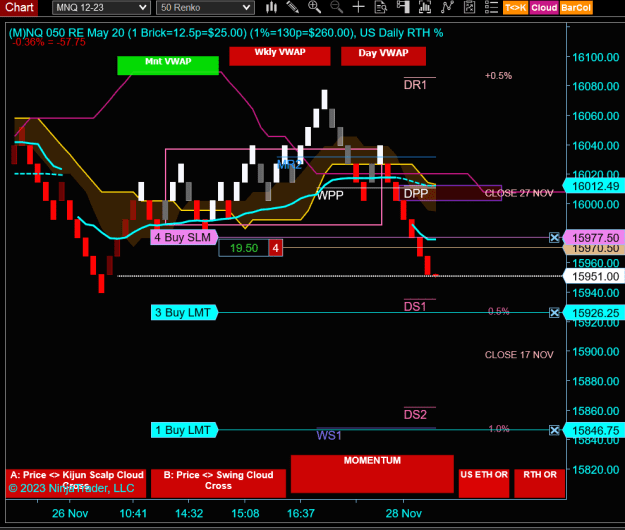
Task: Open the 50 Renko interval dropdown
Action: click(205, 8)
